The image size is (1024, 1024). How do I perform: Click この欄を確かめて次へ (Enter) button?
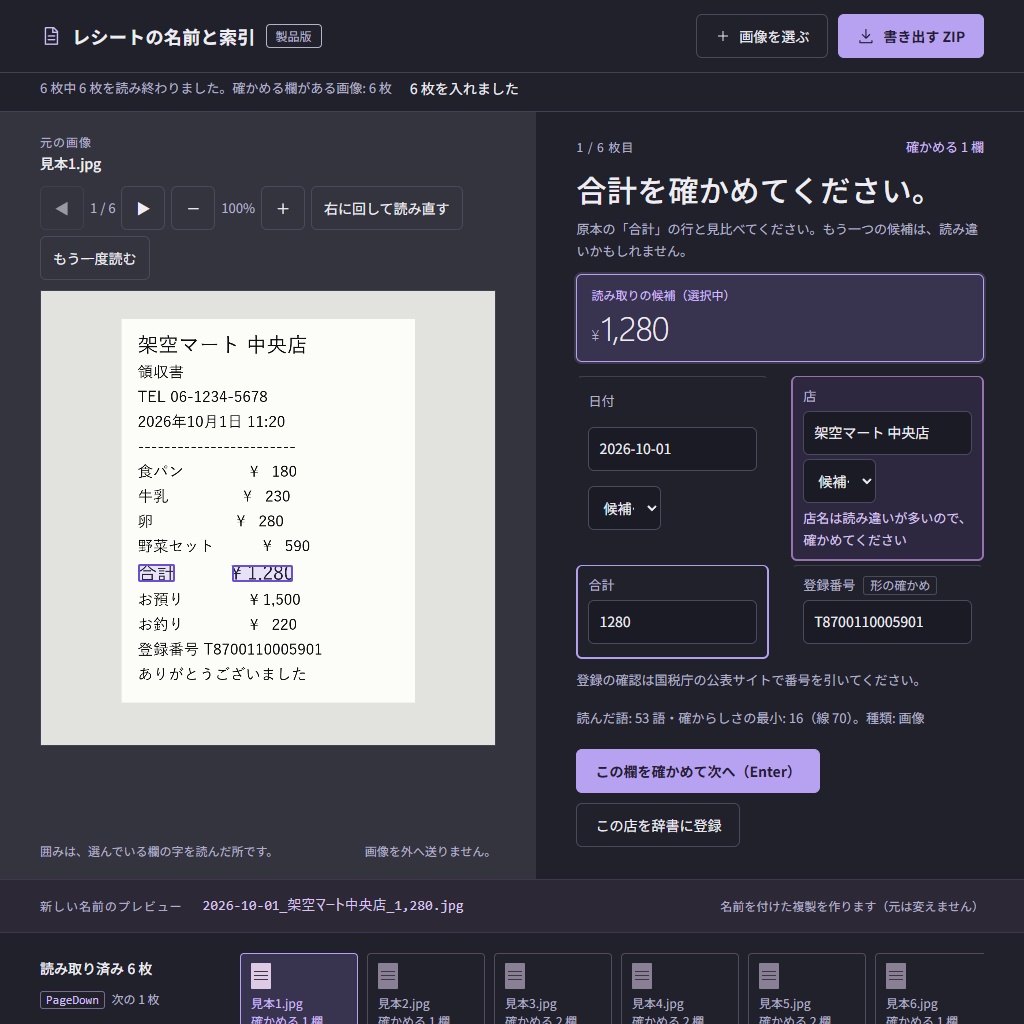coord(697,771)
